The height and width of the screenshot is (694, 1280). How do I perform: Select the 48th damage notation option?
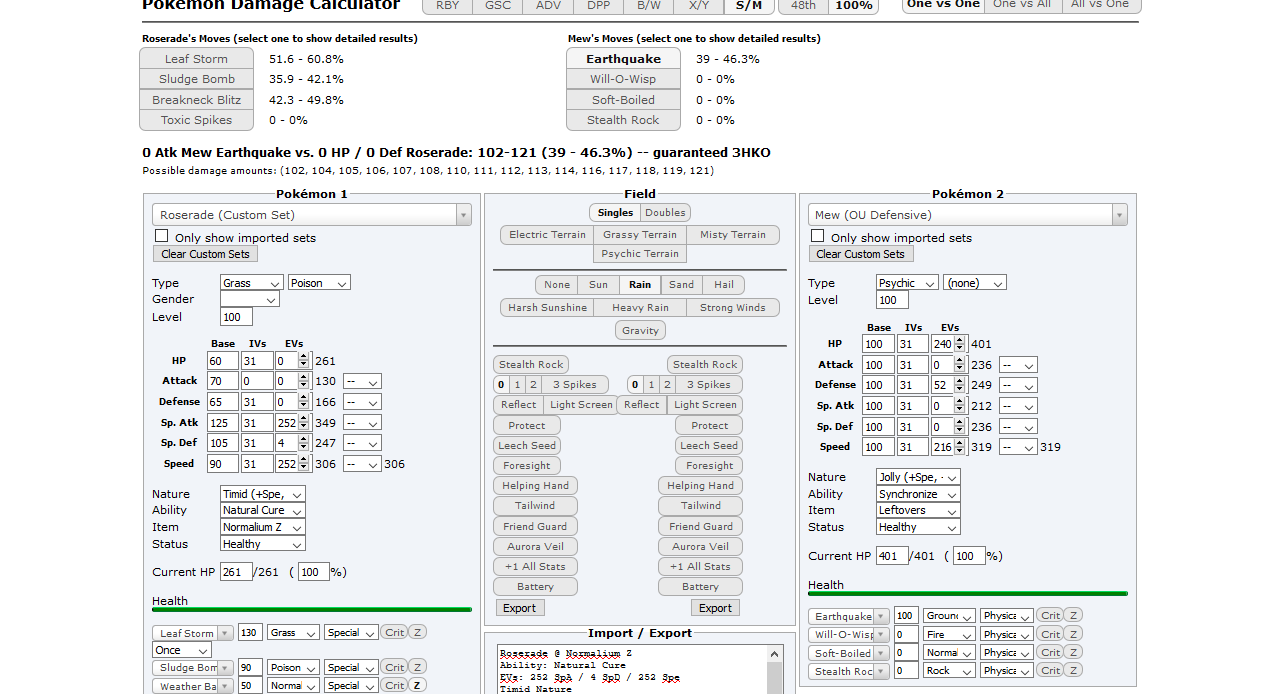803,5
